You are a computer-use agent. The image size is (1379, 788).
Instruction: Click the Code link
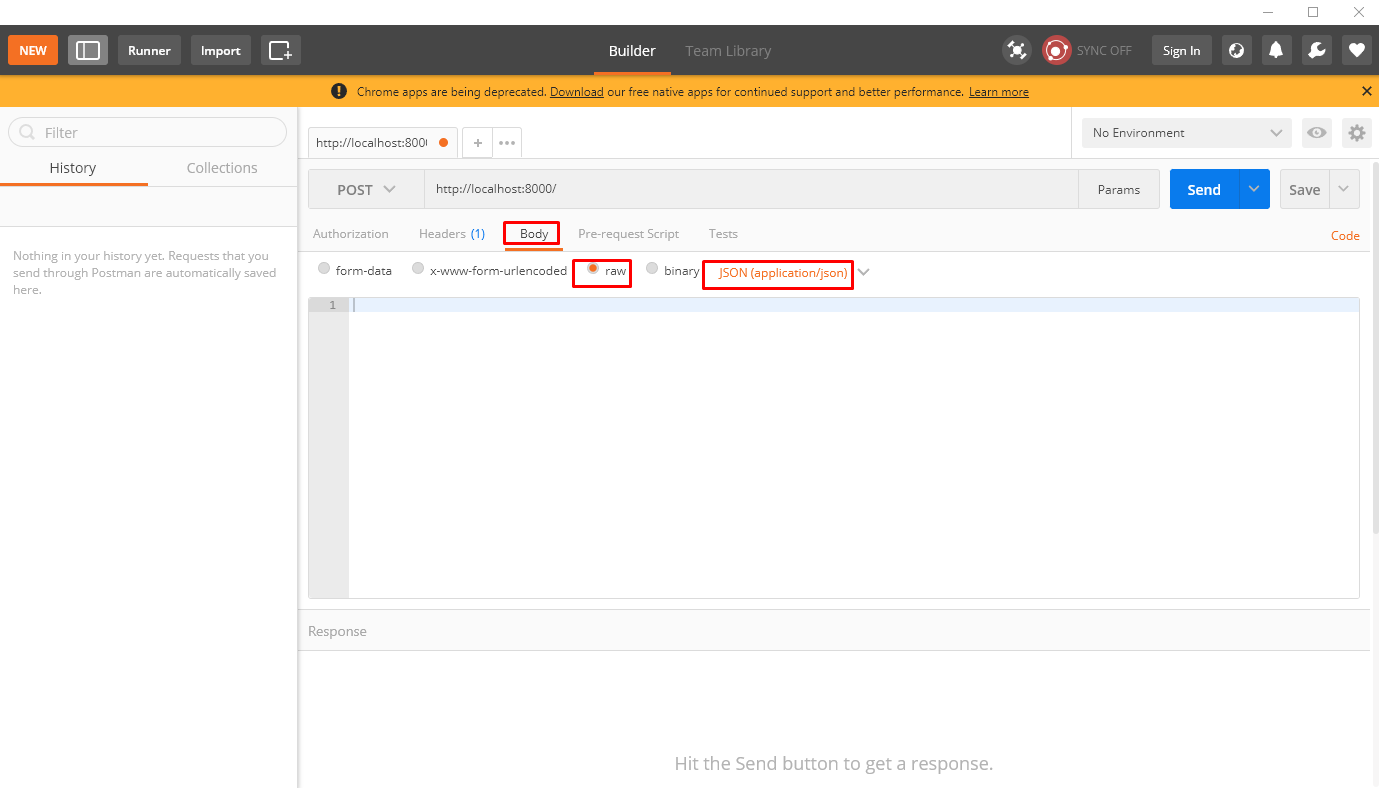click(1345, 236)
